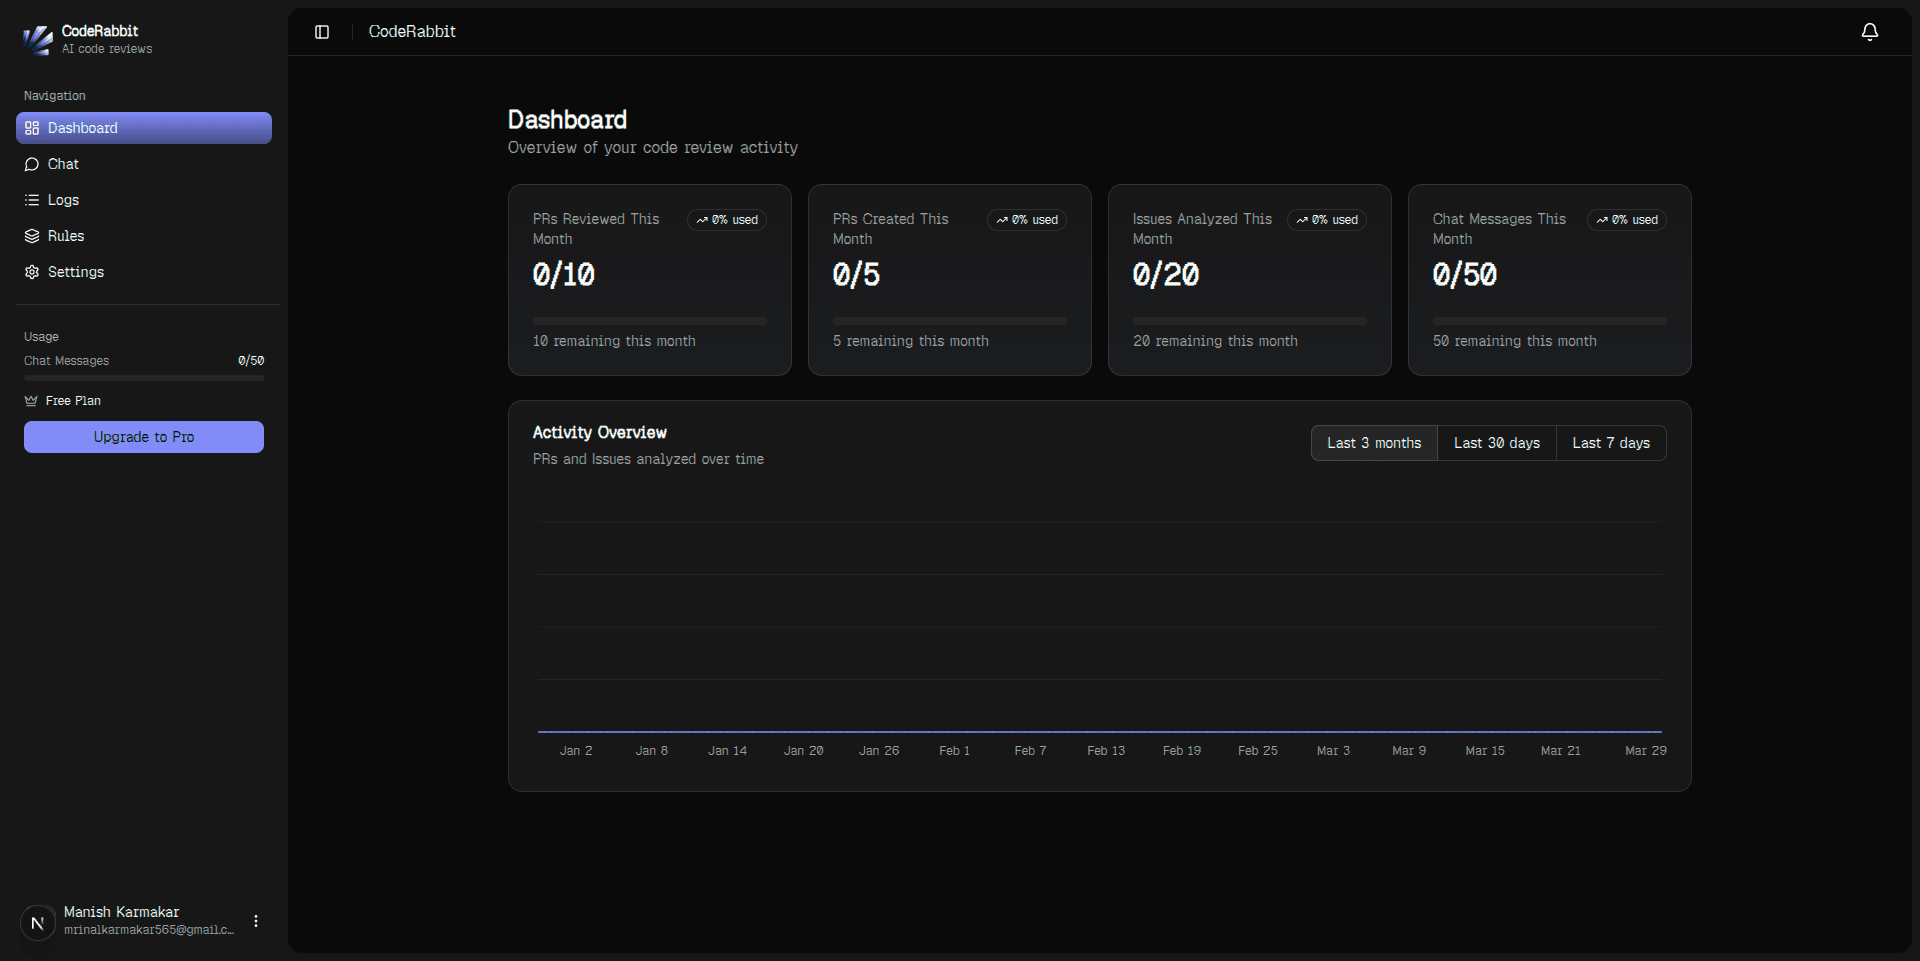Select the Last 3 months range
The height and width of the screenshot is (961, 1920).
[1373, 443]
